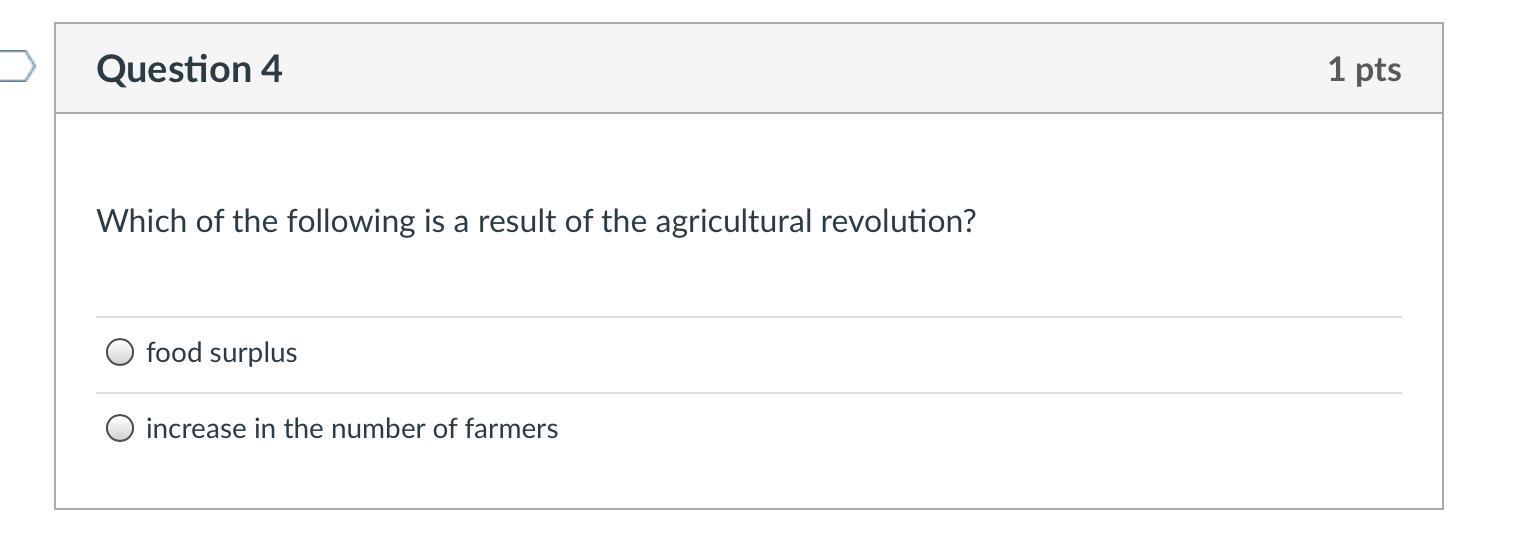Click the number "4" in the heading
This screenshot has height=542, width=1532.
[x=271, y=69]
